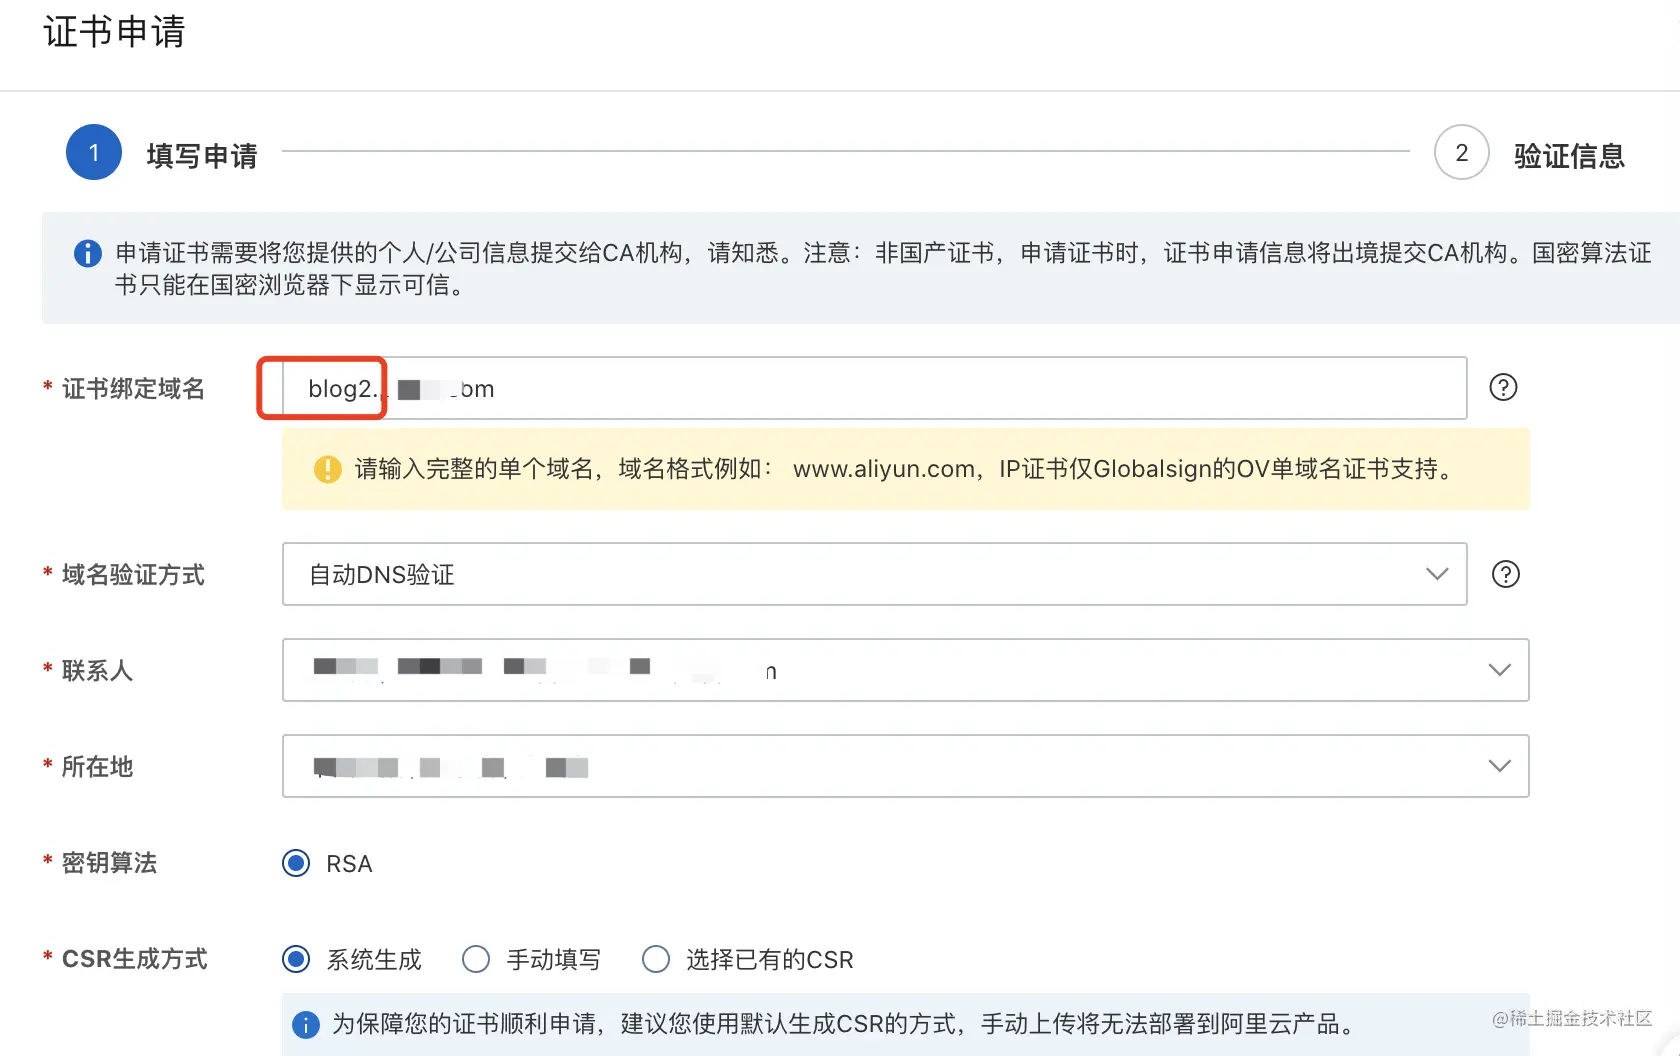Click help icon beside DNS verification dropdown

point(1505,574)
